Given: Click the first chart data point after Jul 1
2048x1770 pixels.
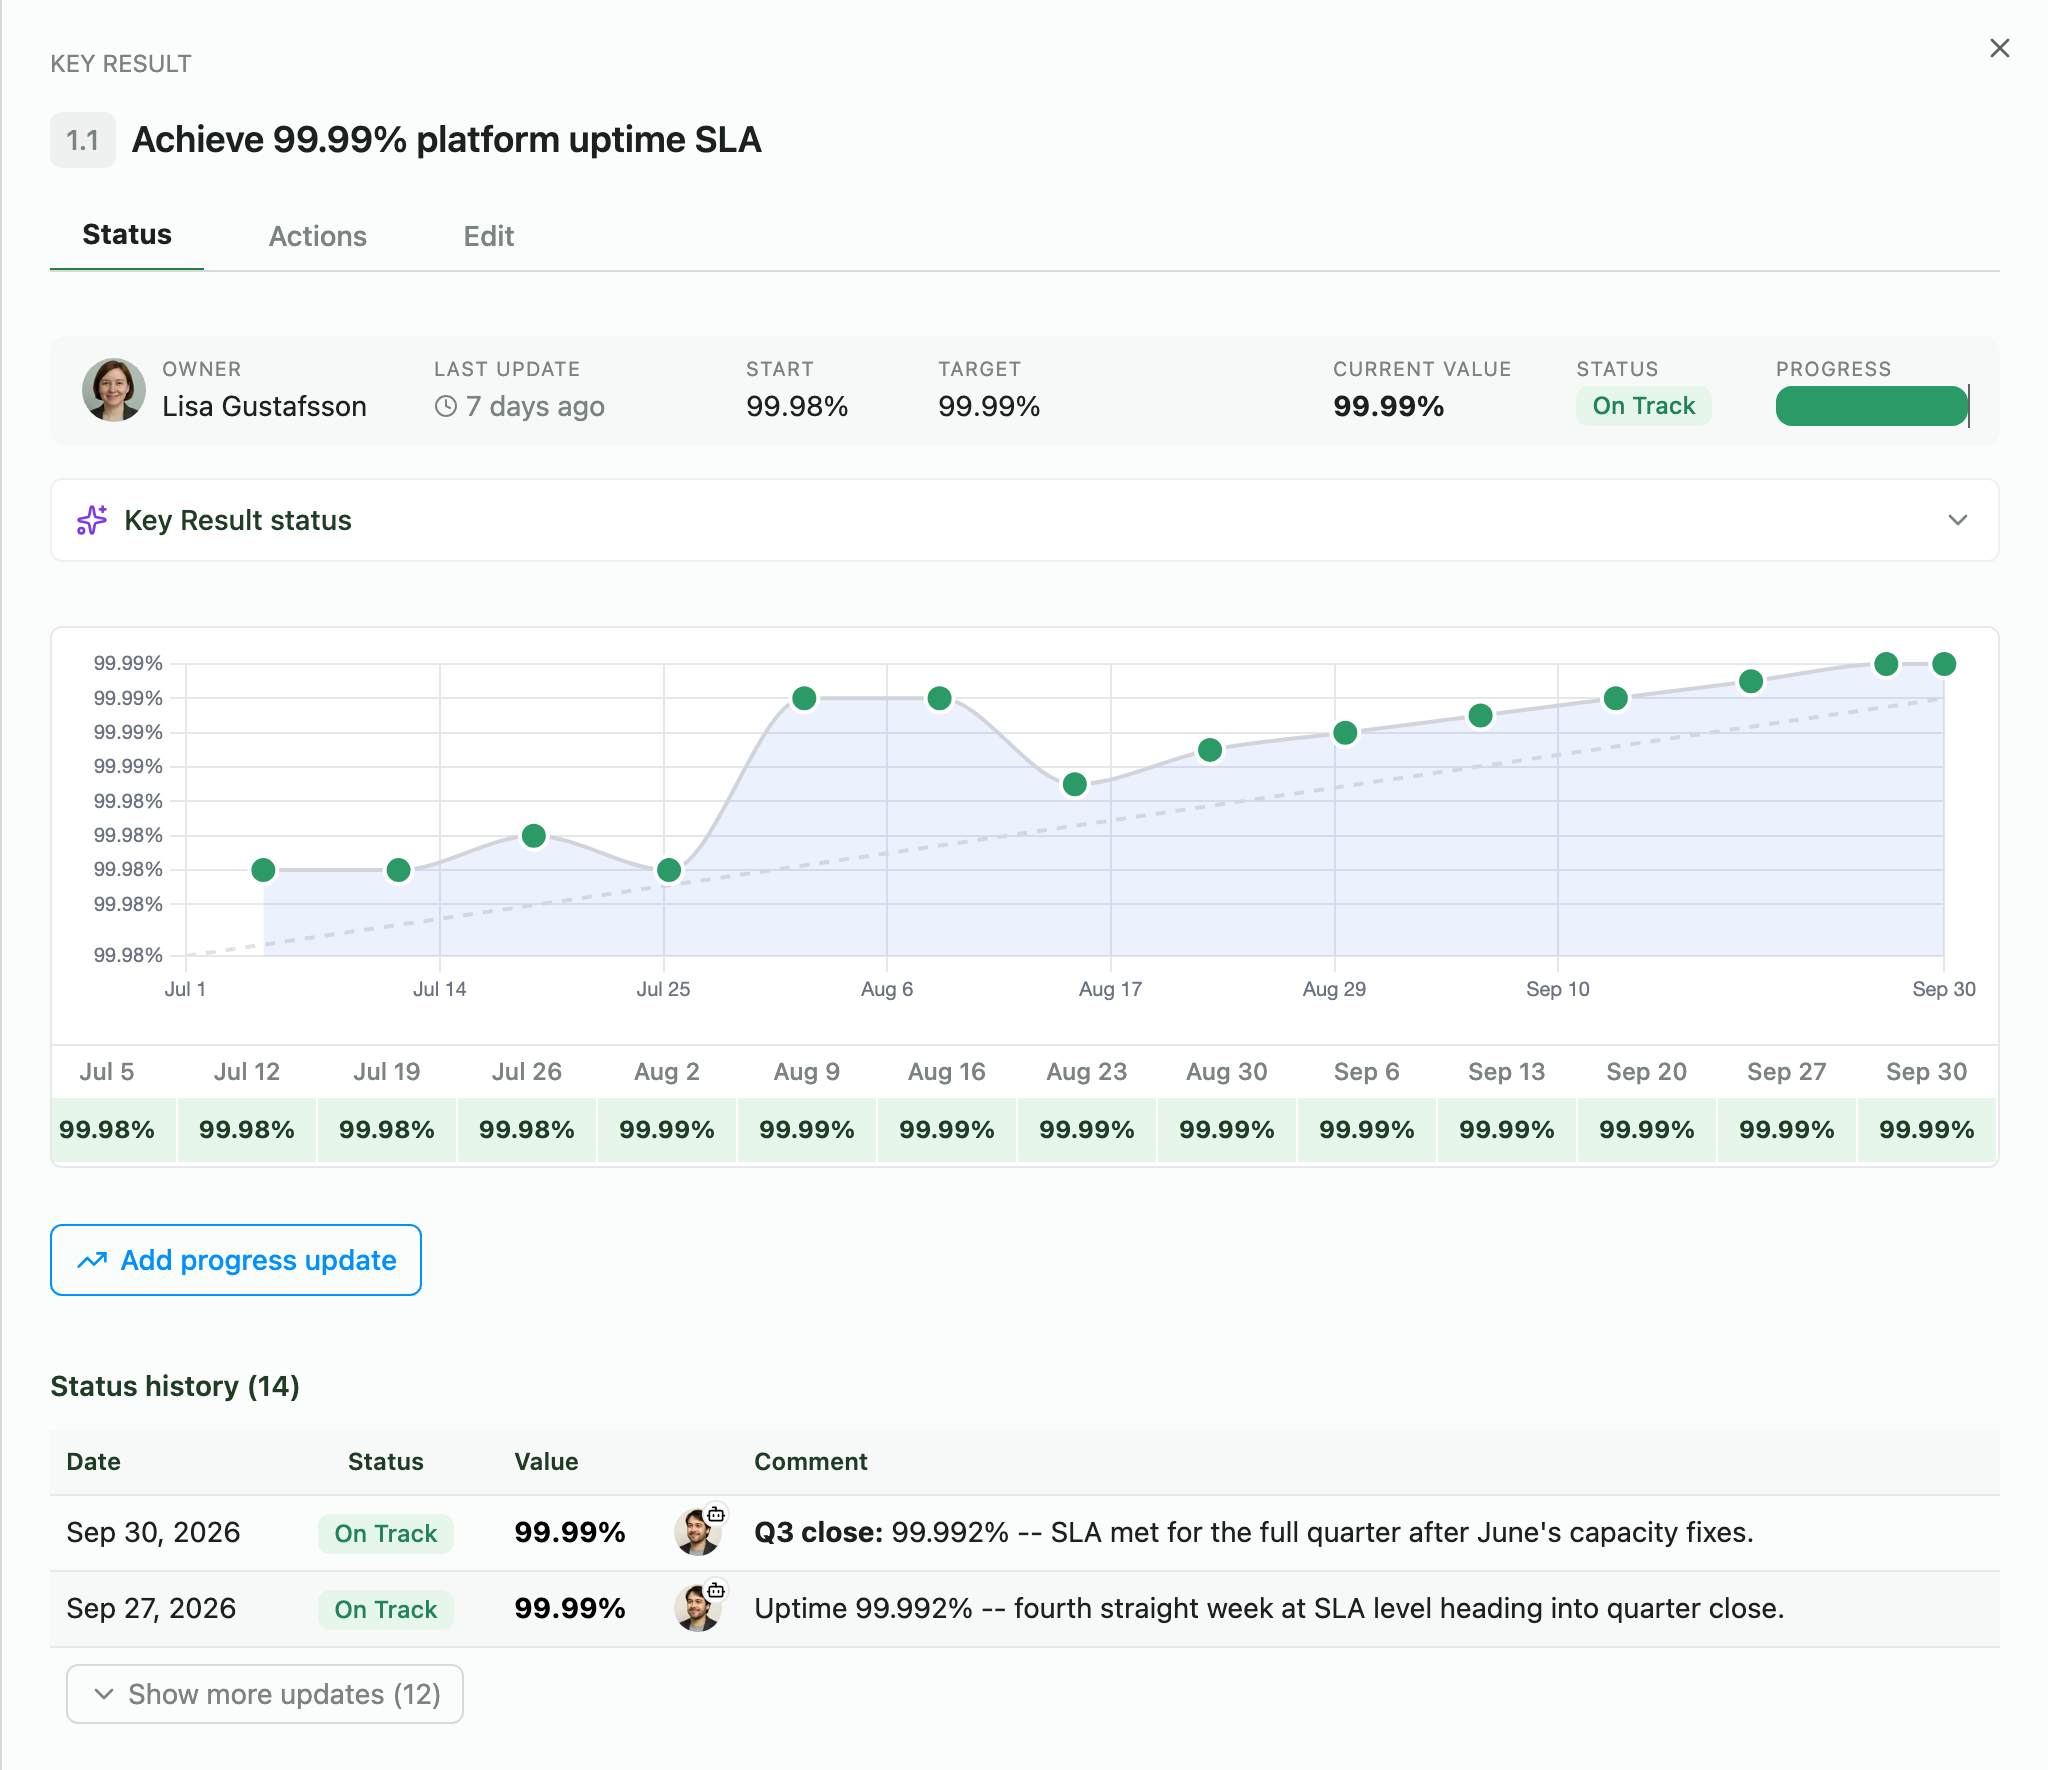Looking at the screenshot, I should click(x=263, y=870).
